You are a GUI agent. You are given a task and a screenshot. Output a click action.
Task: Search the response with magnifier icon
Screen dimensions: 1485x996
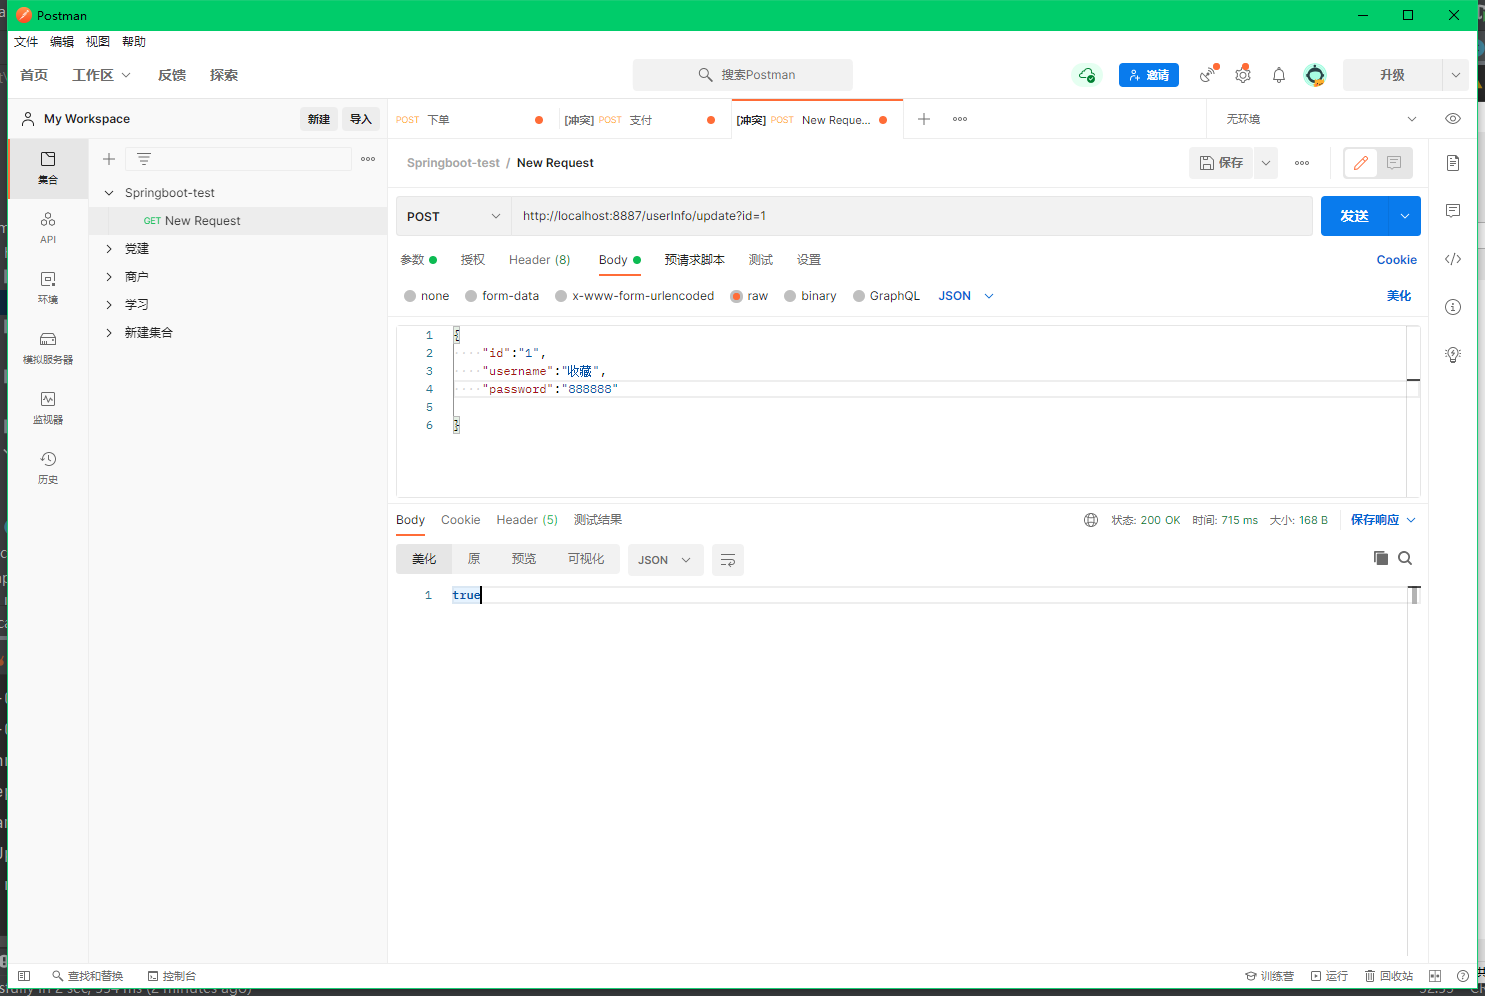tap(1405, 558)
